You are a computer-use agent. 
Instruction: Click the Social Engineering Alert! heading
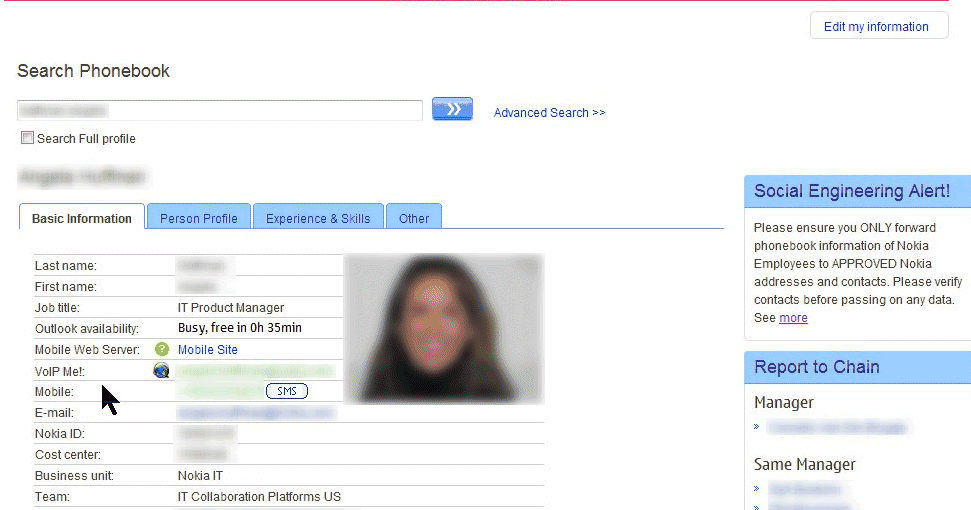pyautogui.click(x=851, y=191)
